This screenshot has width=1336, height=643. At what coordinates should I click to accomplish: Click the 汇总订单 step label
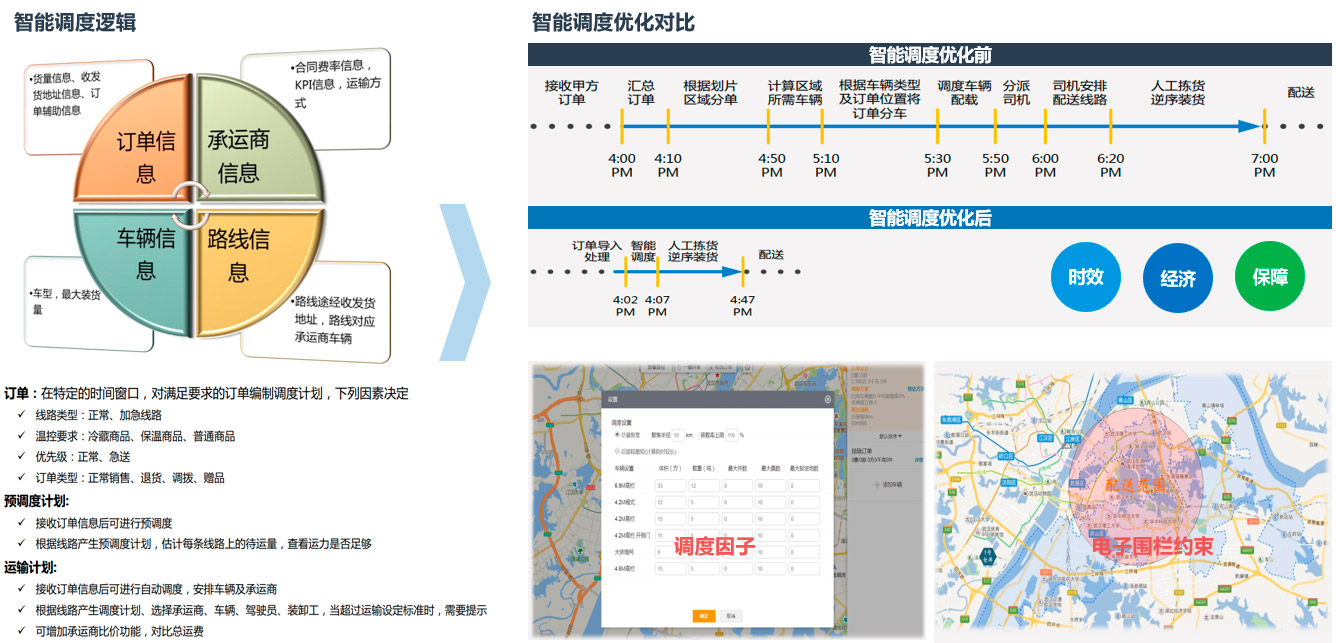pos(641,93)
